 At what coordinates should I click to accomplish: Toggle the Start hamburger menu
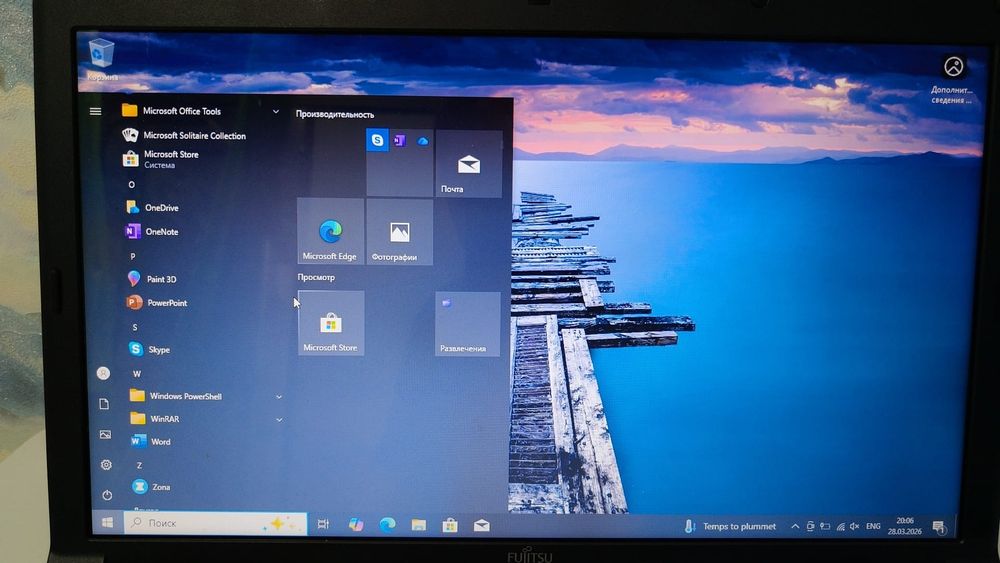96,111
